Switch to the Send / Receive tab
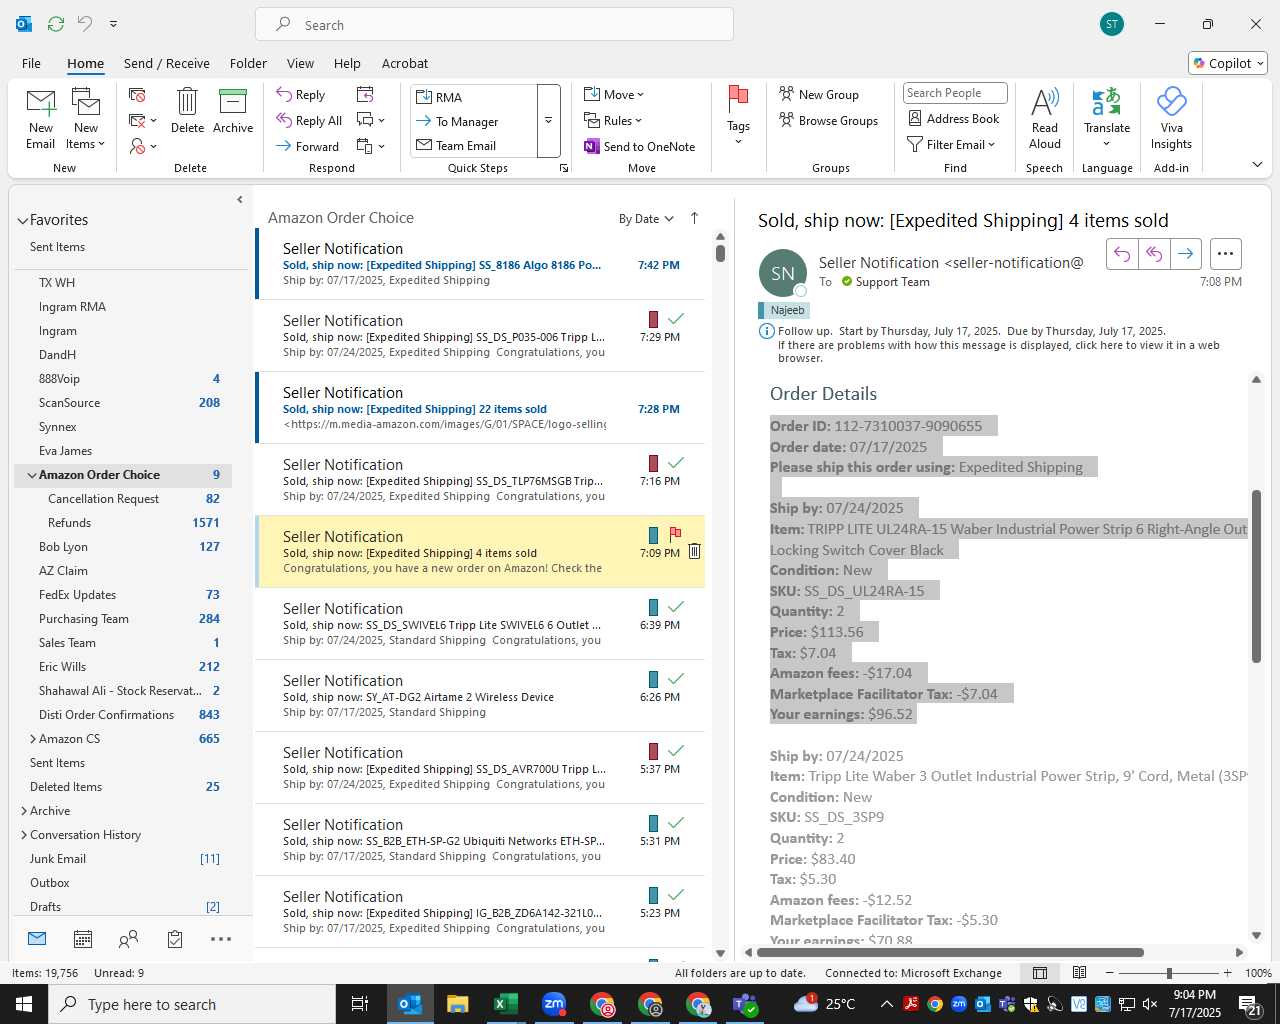This screenshot has width=1280, height=1024. point(167,63)
